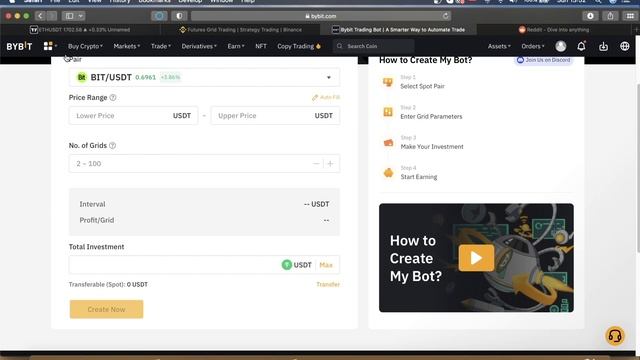This screenshot has width=640, height=360.
Task: Click the Auto Fill pencil link
Action: pos(326,98)
